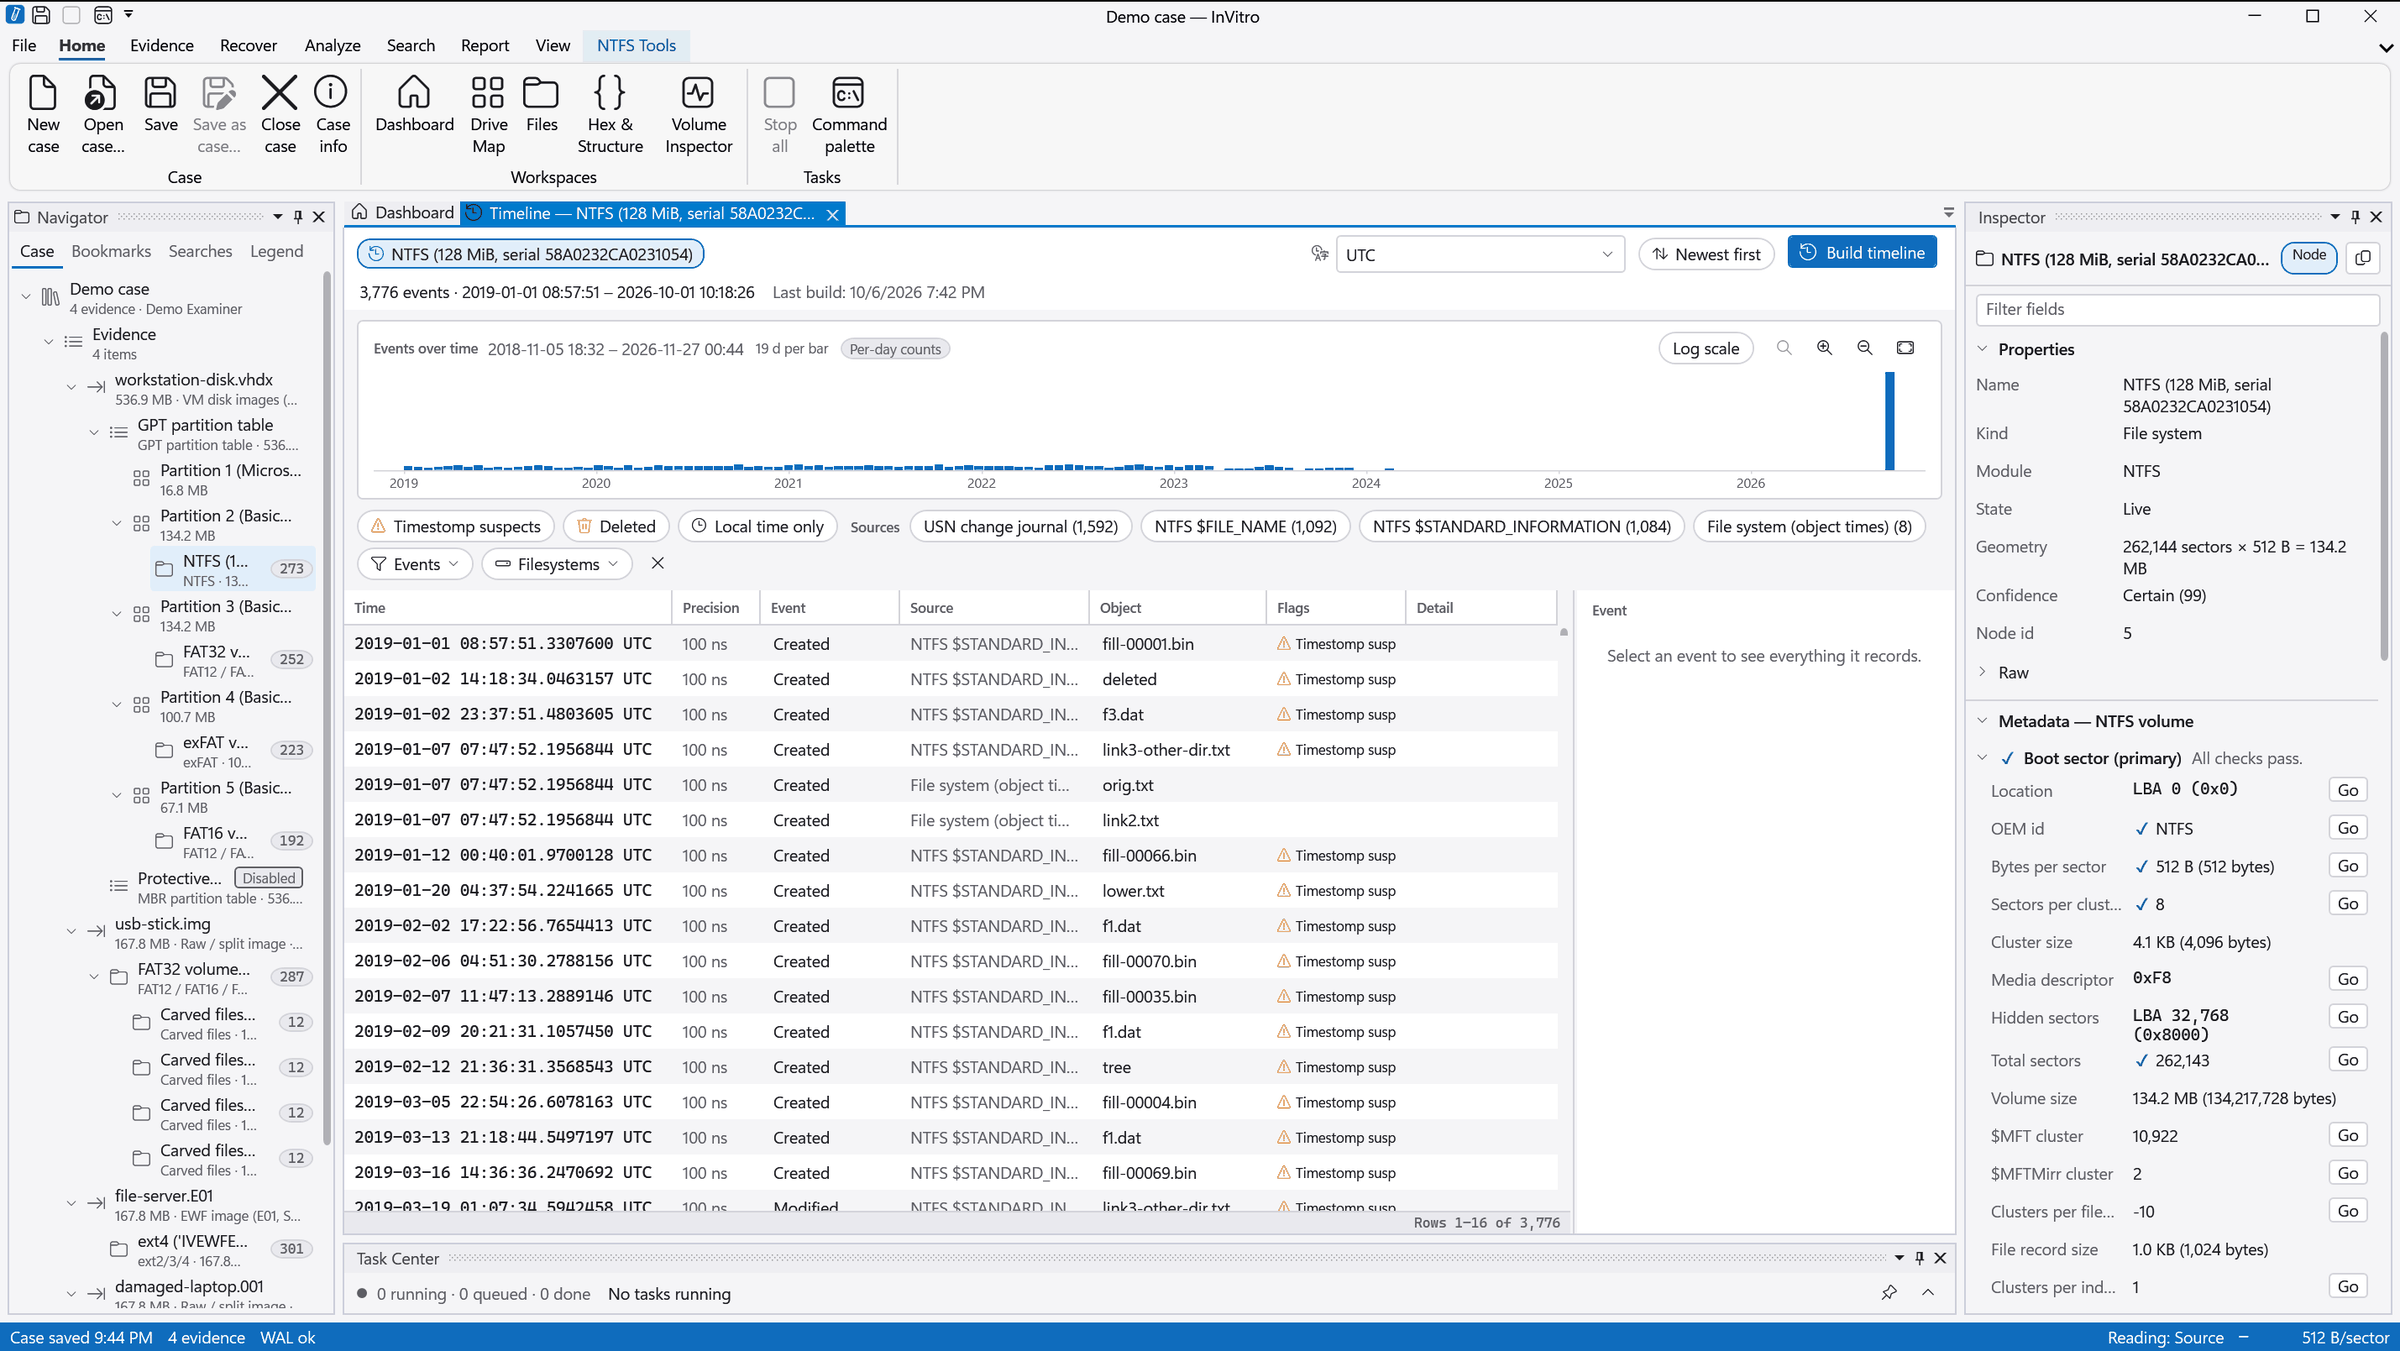Click the tall 2026 bar in chart
The image size is (2400, 1351).
[x=1890, y=421]
